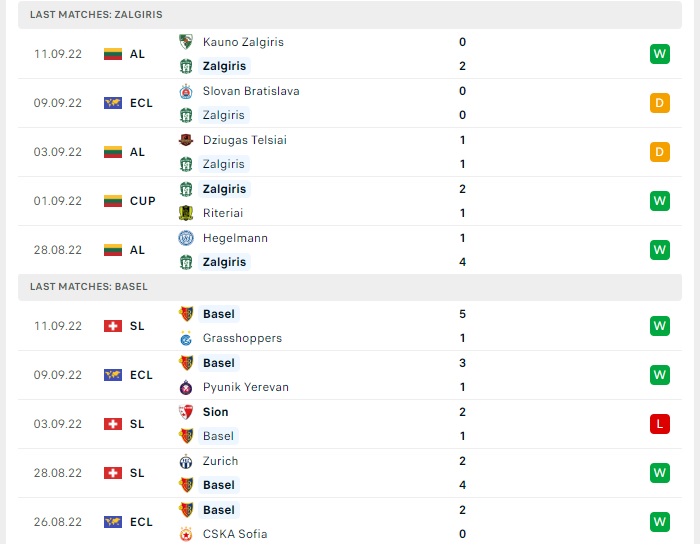Click the Slovan Bratislava club logo

186,91
